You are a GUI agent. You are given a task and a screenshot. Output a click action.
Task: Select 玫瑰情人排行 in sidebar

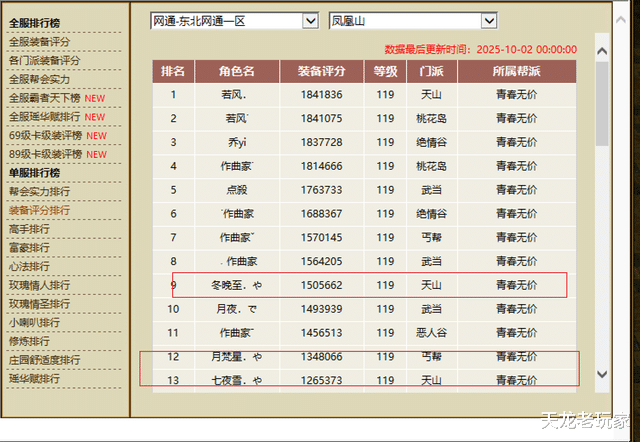40,285
